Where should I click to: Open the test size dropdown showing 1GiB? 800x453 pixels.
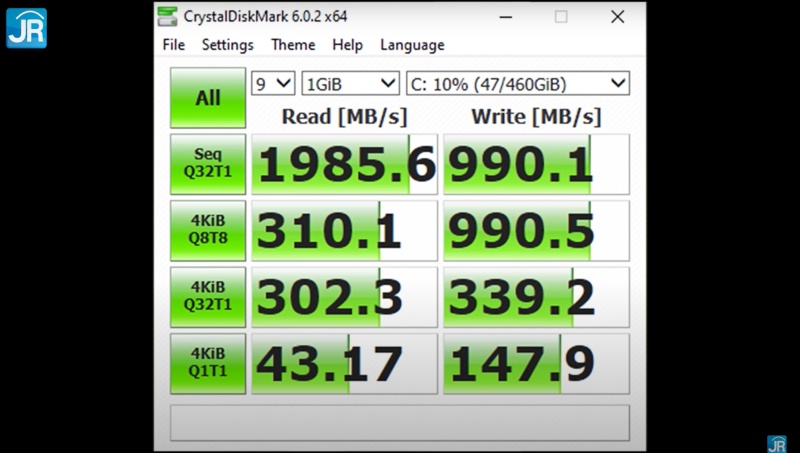(x=351, y=83)
